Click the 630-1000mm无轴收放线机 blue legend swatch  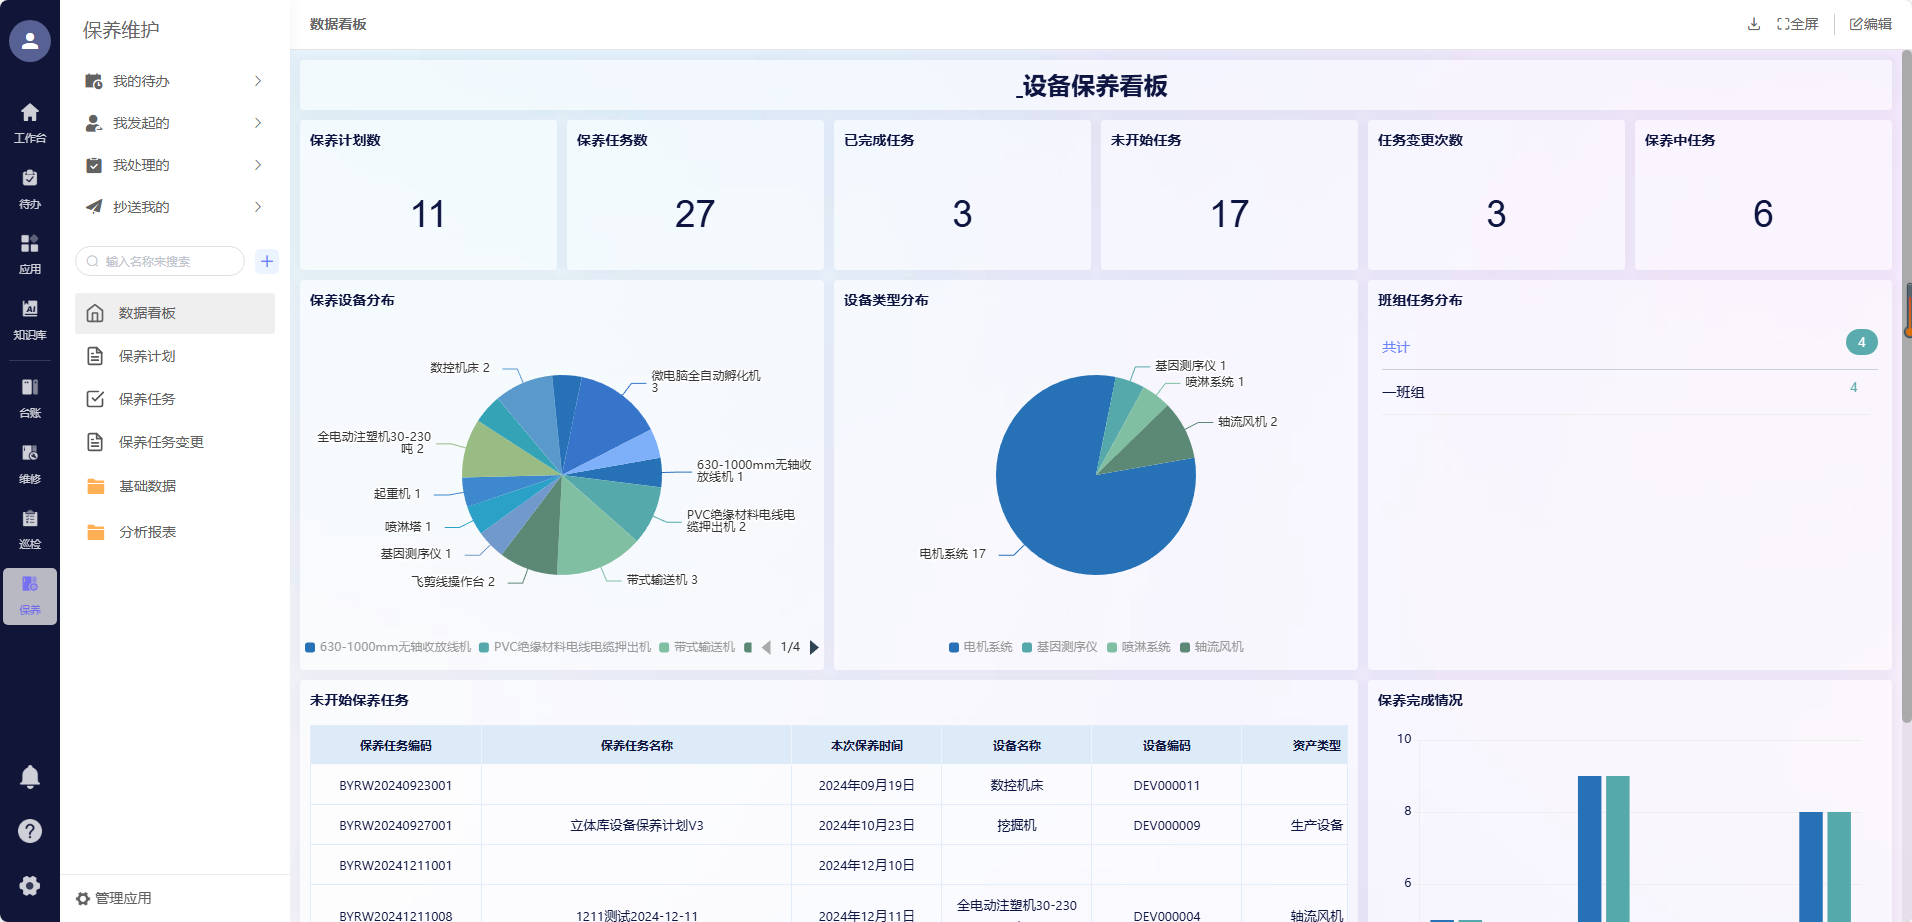[x=310, y=647]
